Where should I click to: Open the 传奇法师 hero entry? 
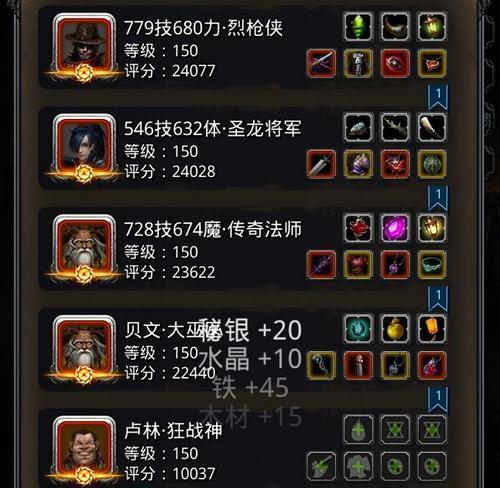(243, 248)
